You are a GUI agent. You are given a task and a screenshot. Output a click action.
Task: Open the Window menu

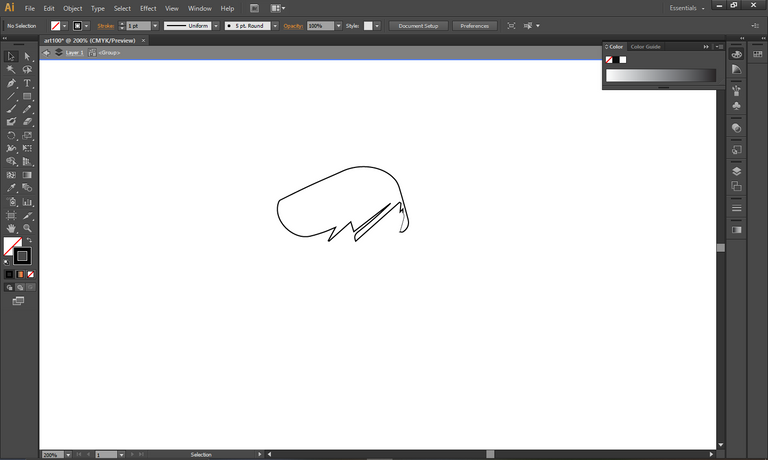tap(200, 8)
